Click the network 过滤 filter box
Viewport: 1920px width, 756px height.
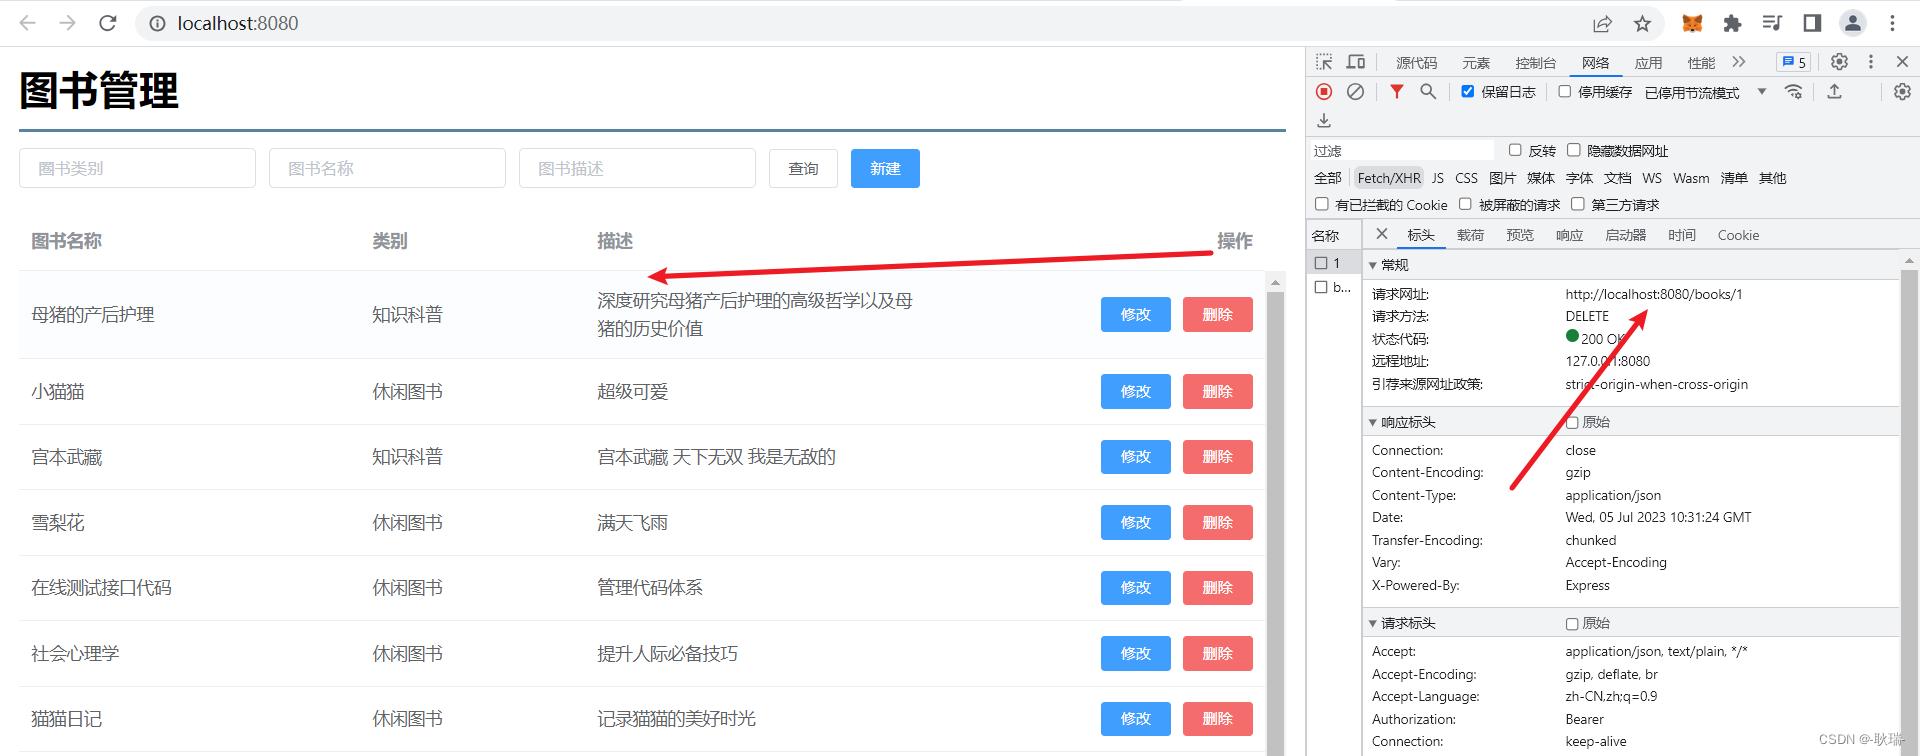(x=1402, y=150)
